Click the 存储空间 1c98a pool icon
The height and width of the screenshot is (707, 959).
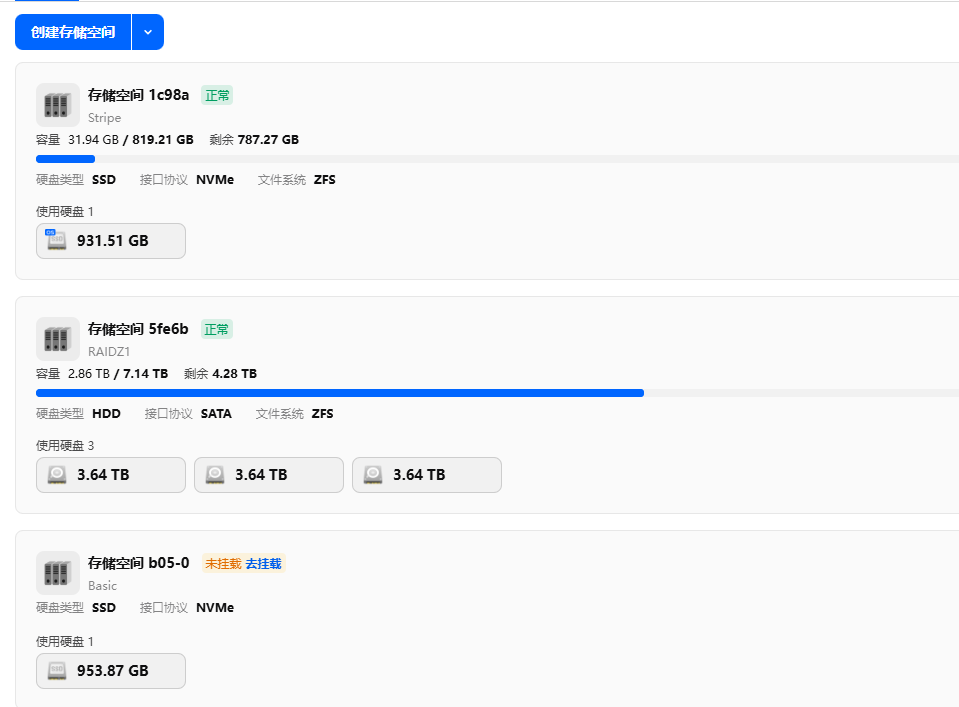57,105
